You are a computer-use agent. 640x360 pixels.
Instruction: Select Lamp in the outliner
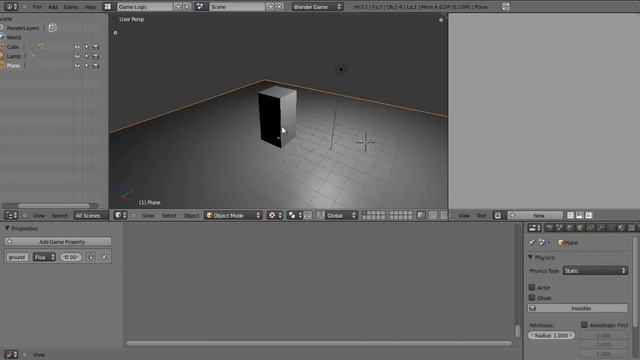click(13, 56)
